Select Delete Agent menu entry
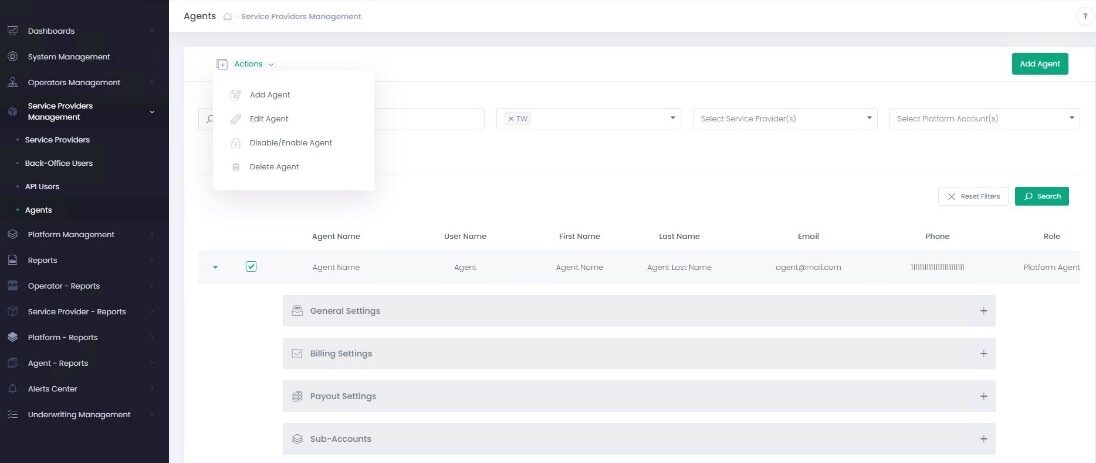Viewport: 1096px width, 463px height. click(274, 167)
